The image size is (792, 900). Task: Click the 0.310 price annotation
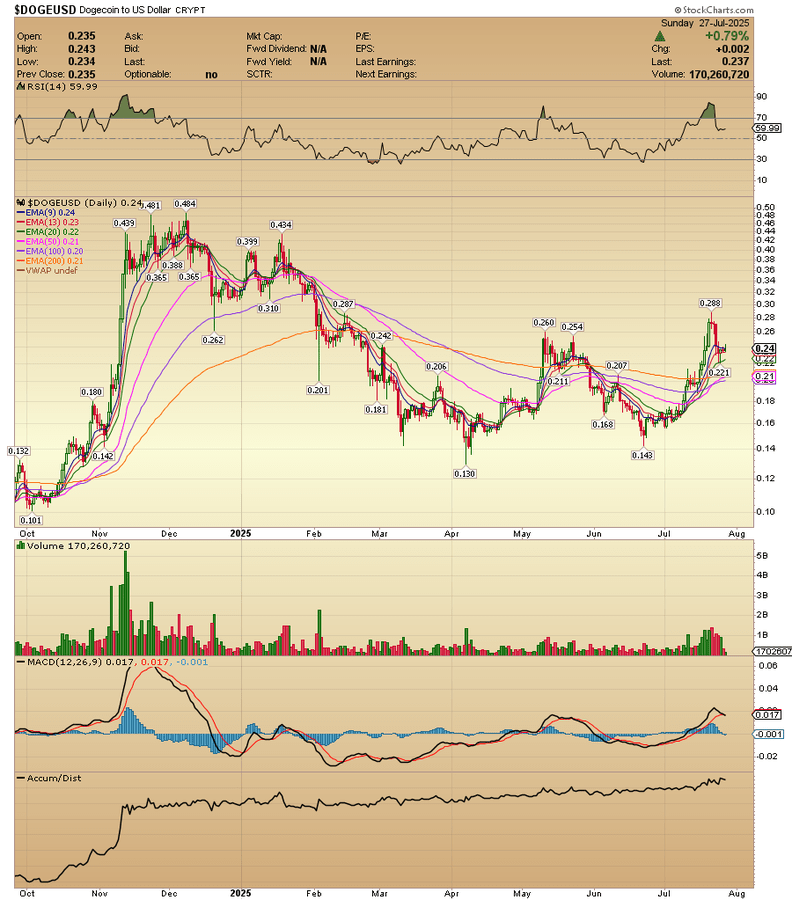click(268, 308)
